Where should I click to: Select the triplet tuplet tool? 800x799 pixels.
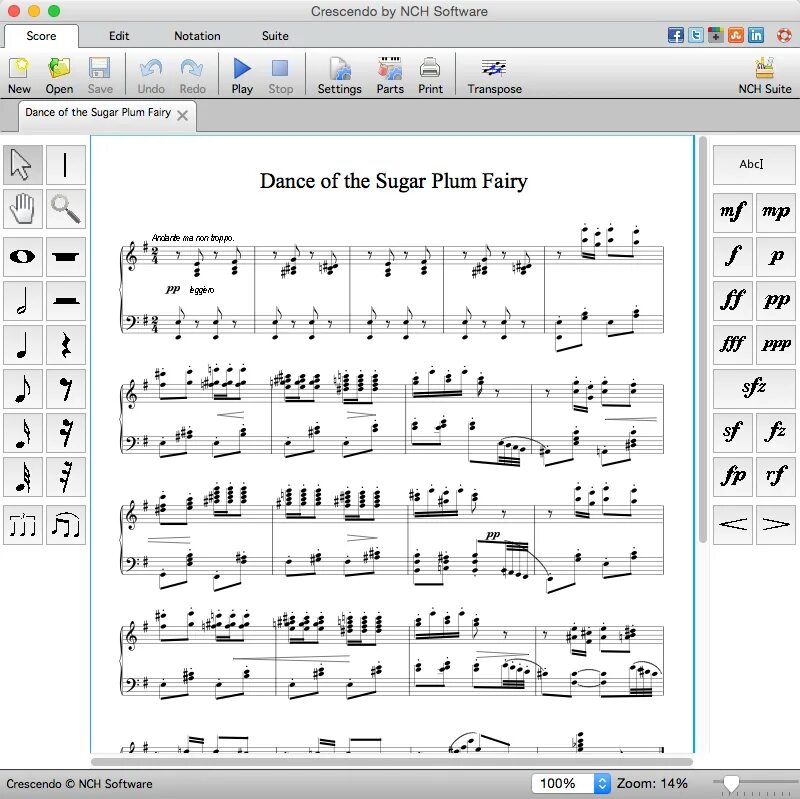coord(23,525)
